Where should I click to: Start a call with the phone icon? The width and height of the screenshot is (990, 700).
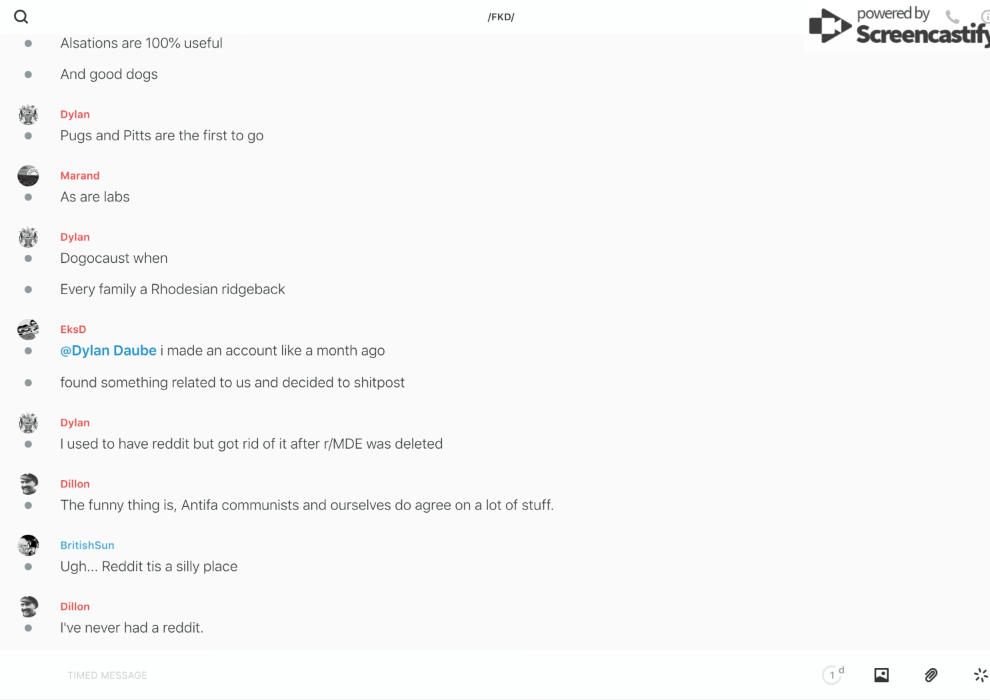(952, 17)
